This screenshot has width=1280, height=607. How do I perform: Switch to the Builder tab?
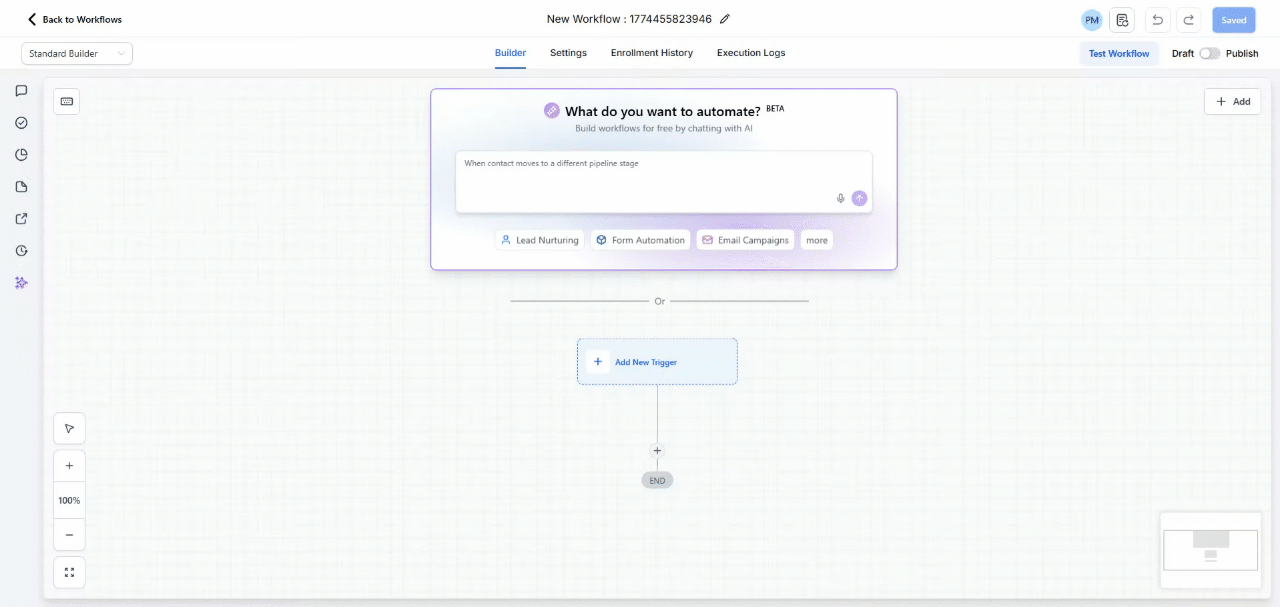510,53
